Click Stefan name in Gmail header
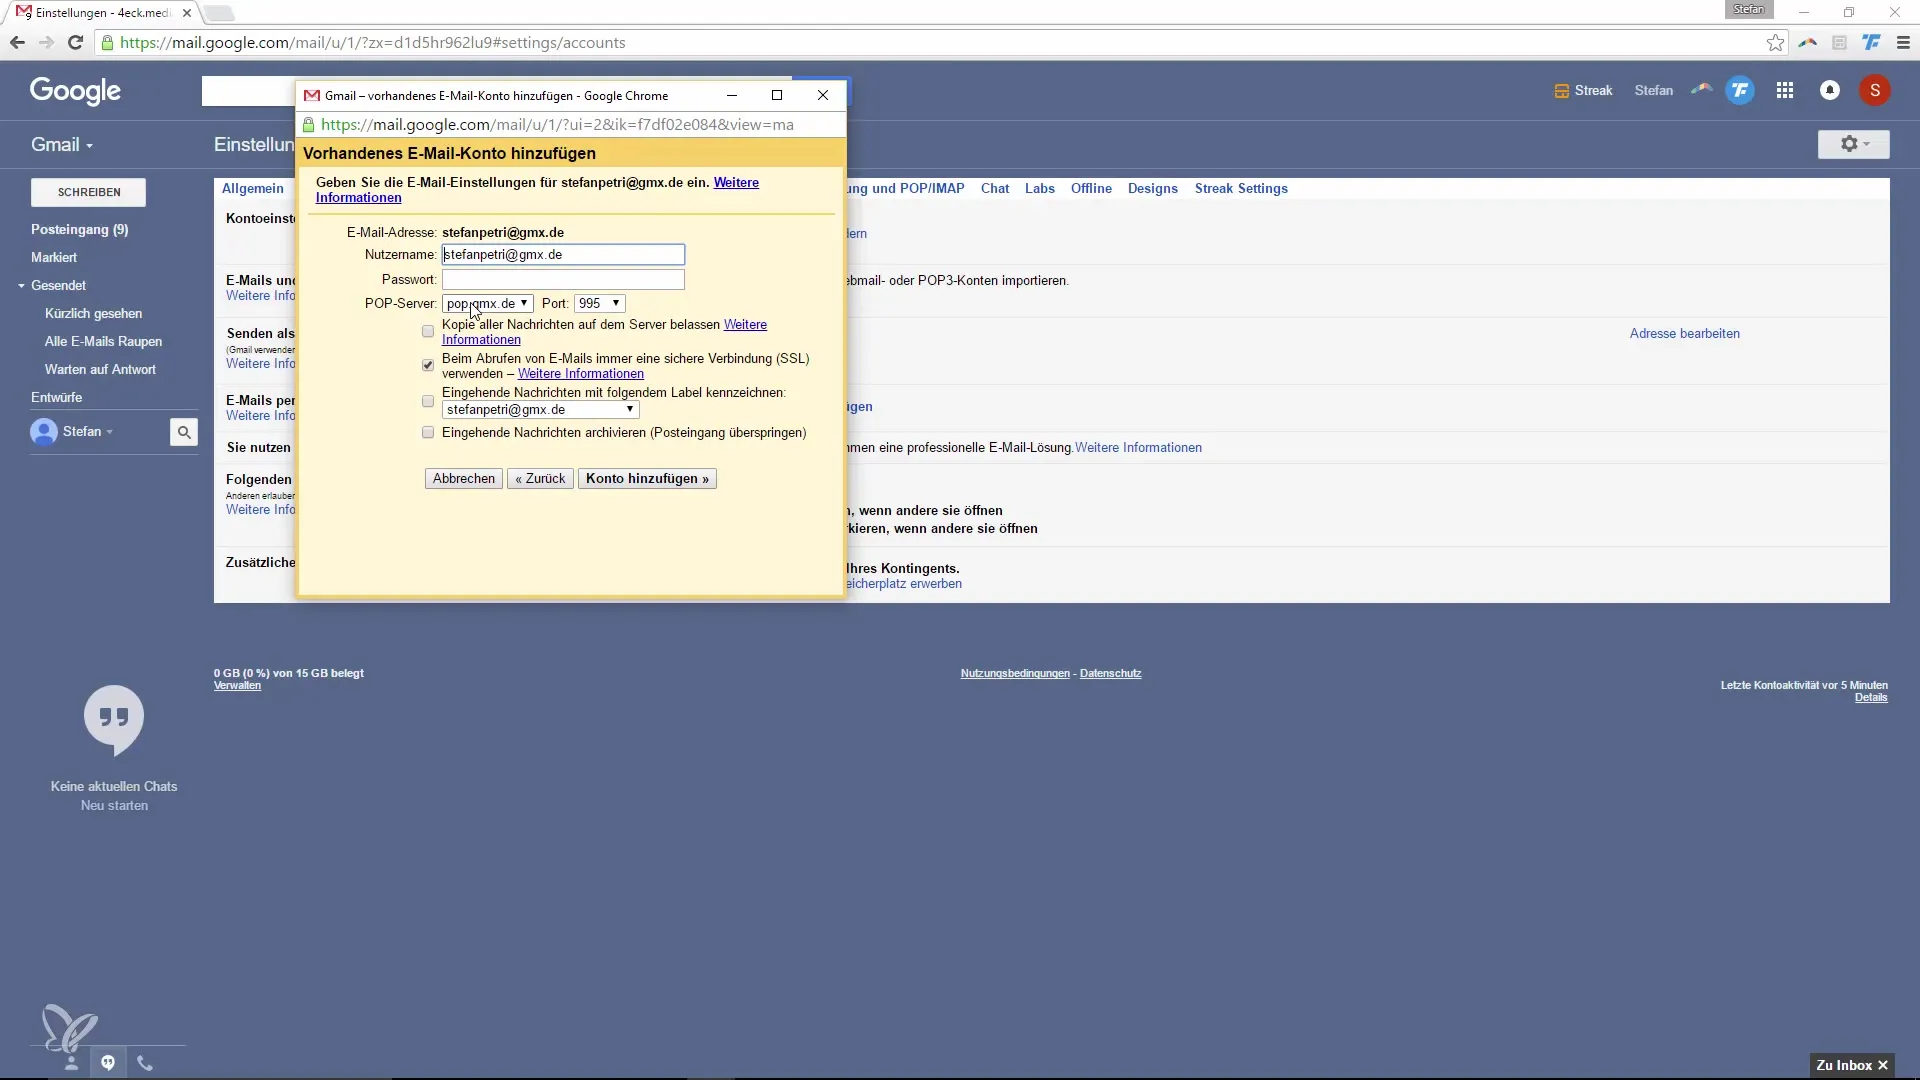The width and height of the screenshot is (1920, 1080). click(x=1654, y=90)
